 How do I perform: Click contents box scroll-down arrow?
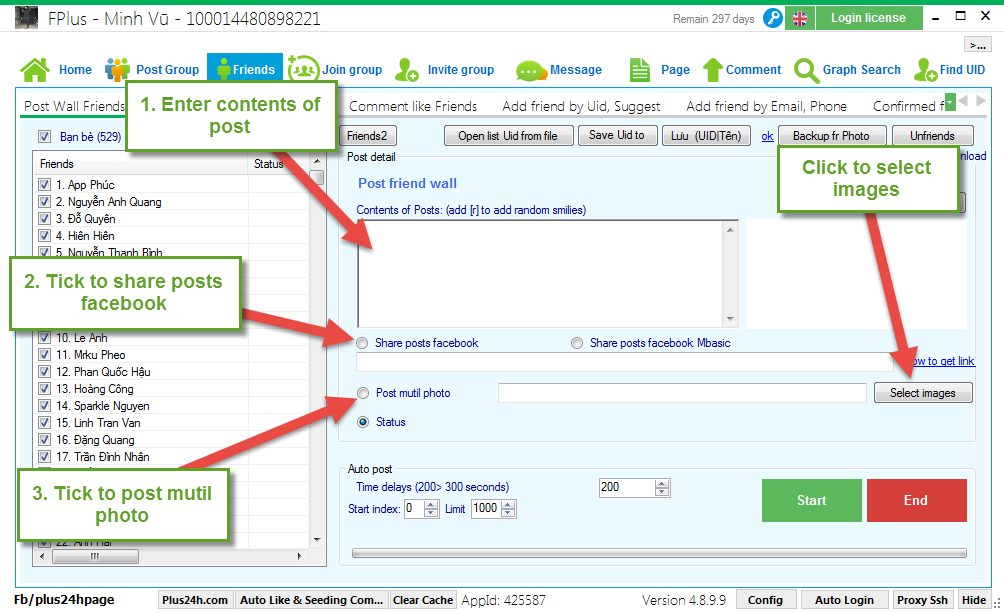[731, 319]
